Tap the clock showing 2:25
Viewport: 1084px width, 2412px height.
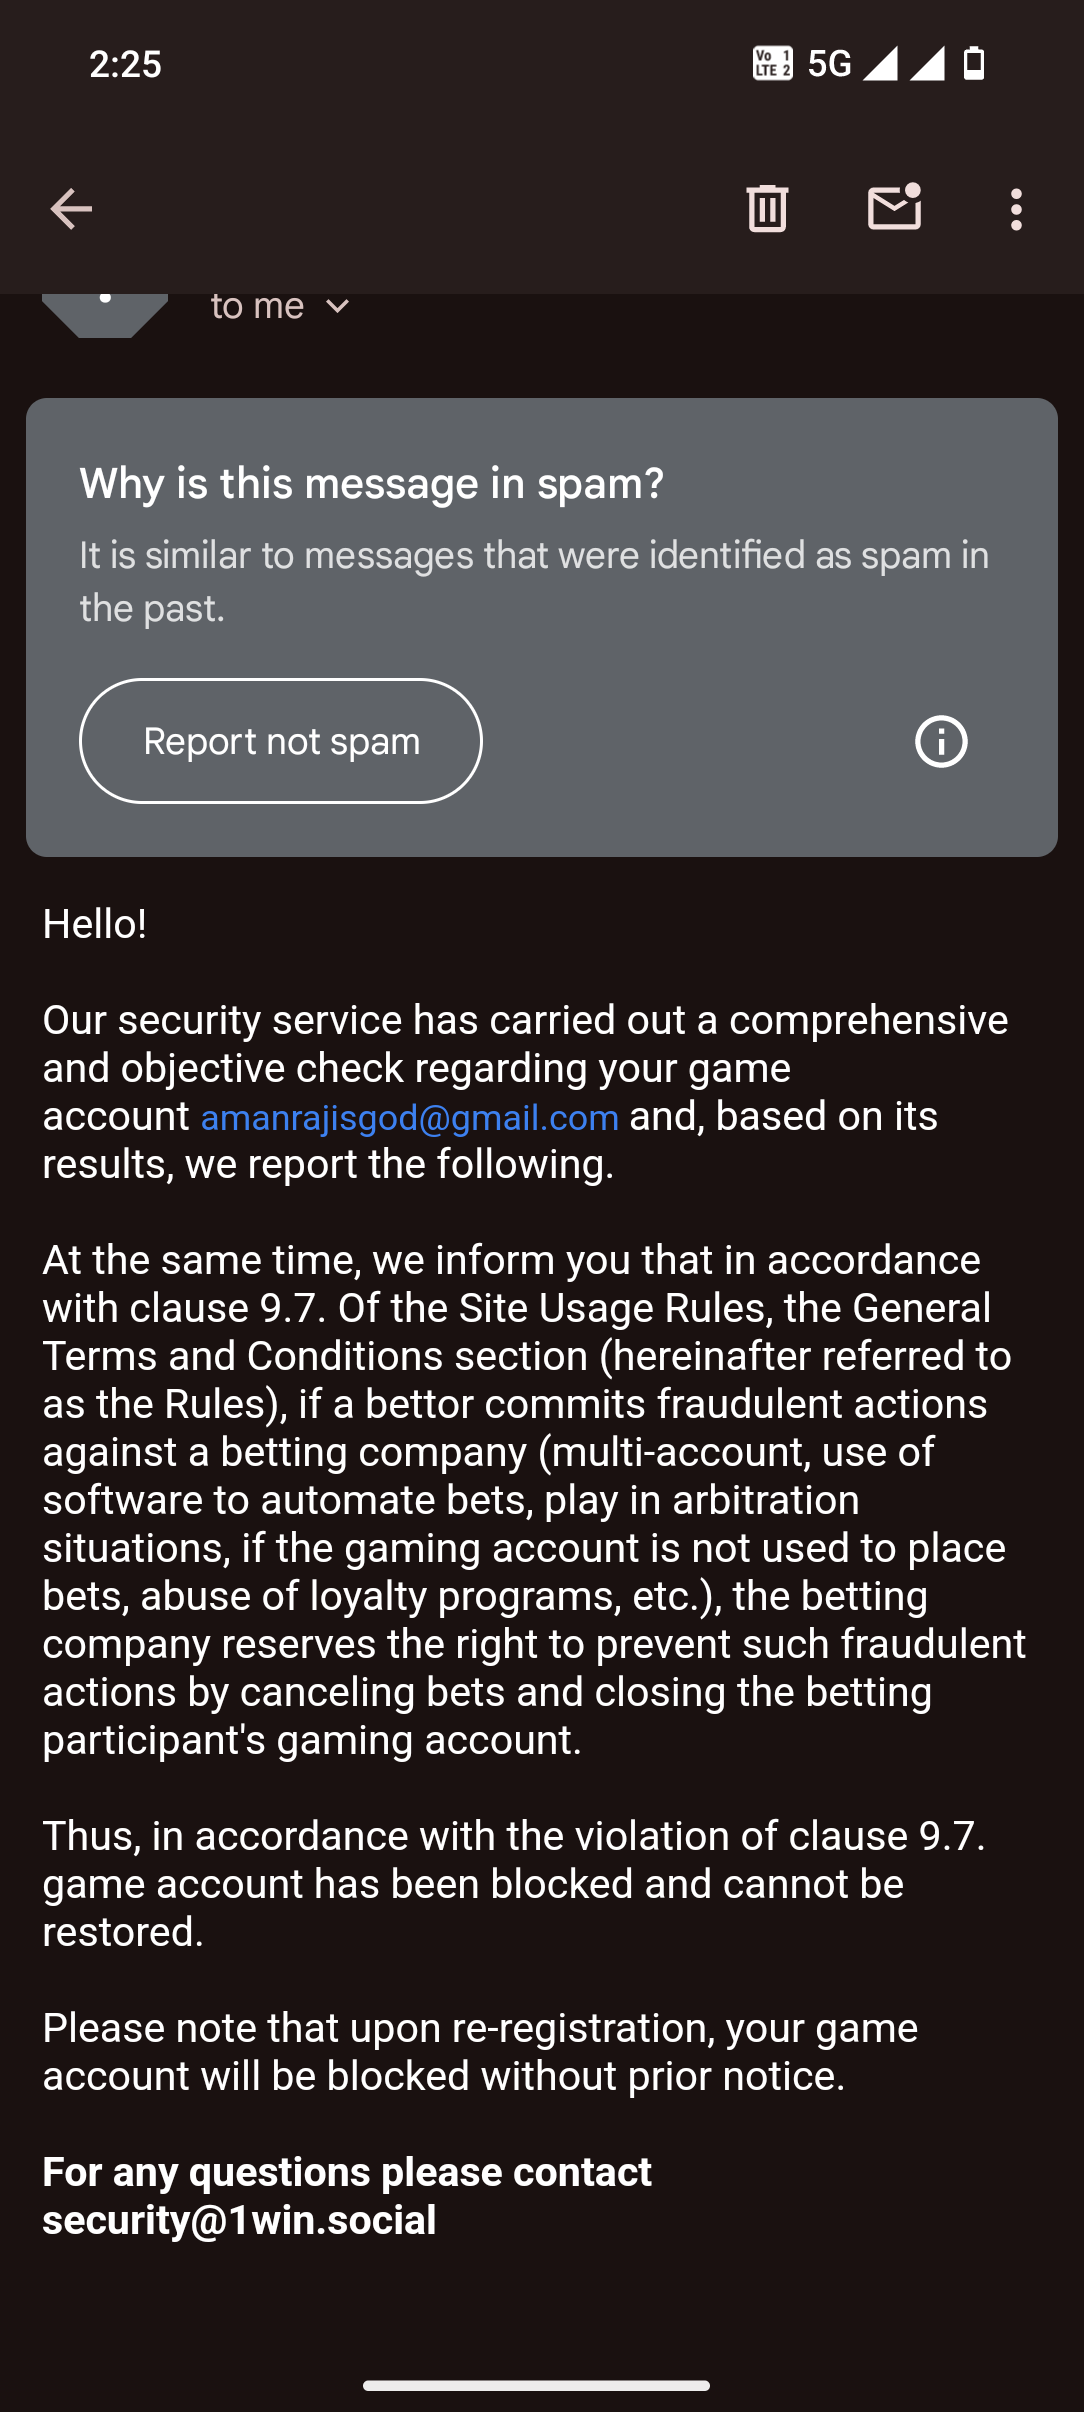pos(125,64)
